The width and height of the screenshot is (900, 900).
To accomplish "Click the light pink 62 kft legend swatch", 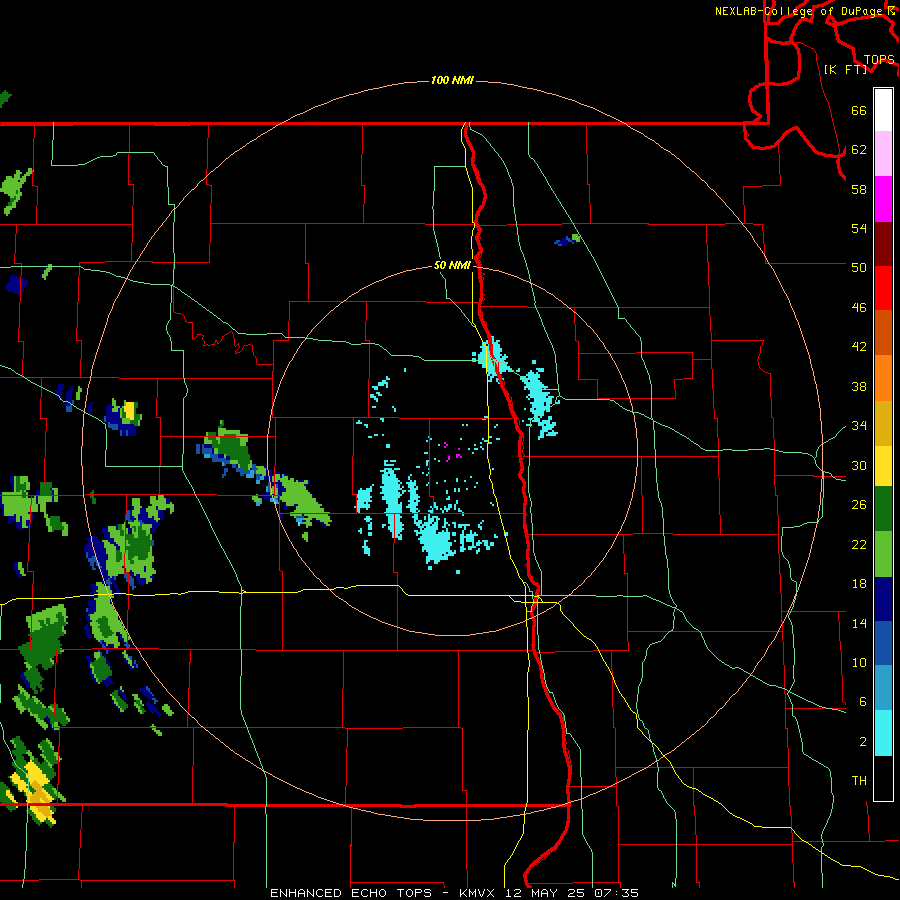I will click(883, 154).
